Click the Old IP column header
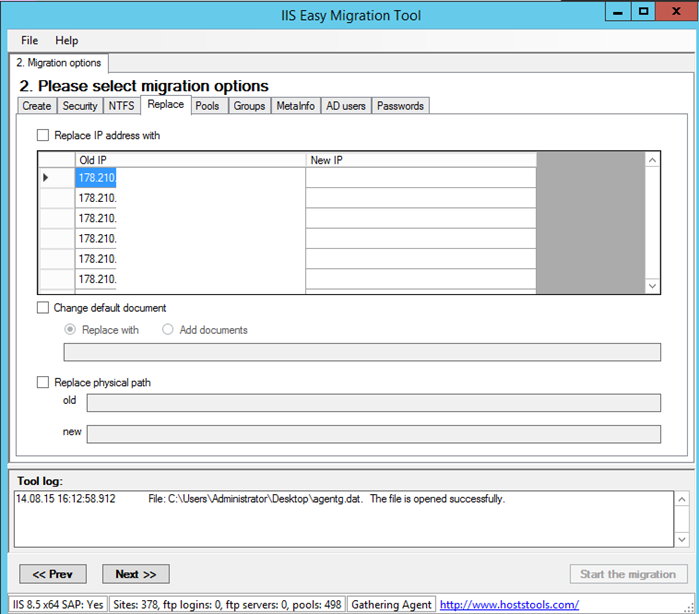The width and height of the screenshot is (699, 614). [x=190, y=160]
